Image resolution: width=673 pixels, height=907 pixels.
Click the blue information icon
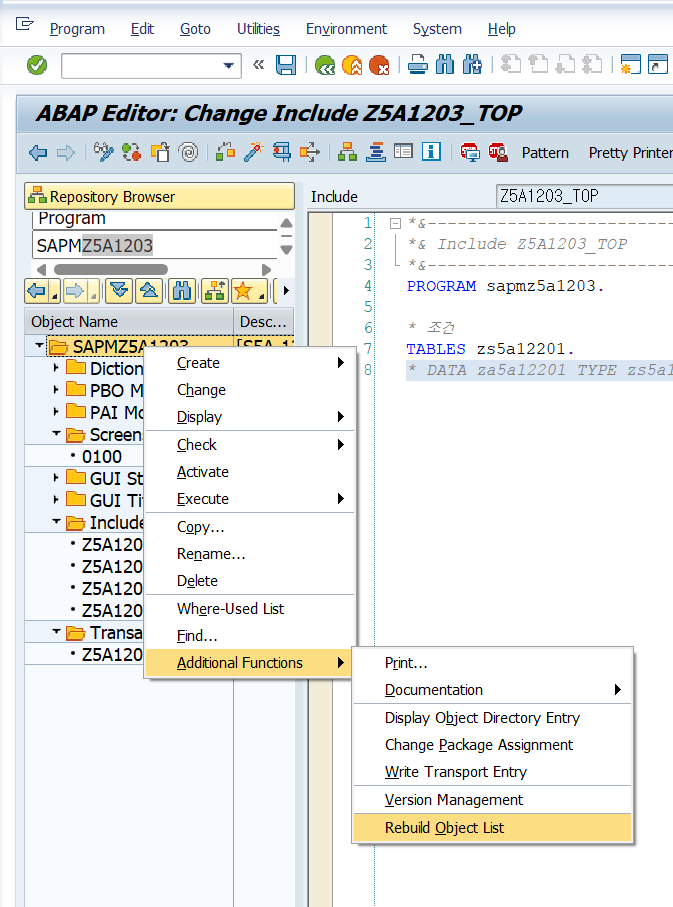[431, 152]
